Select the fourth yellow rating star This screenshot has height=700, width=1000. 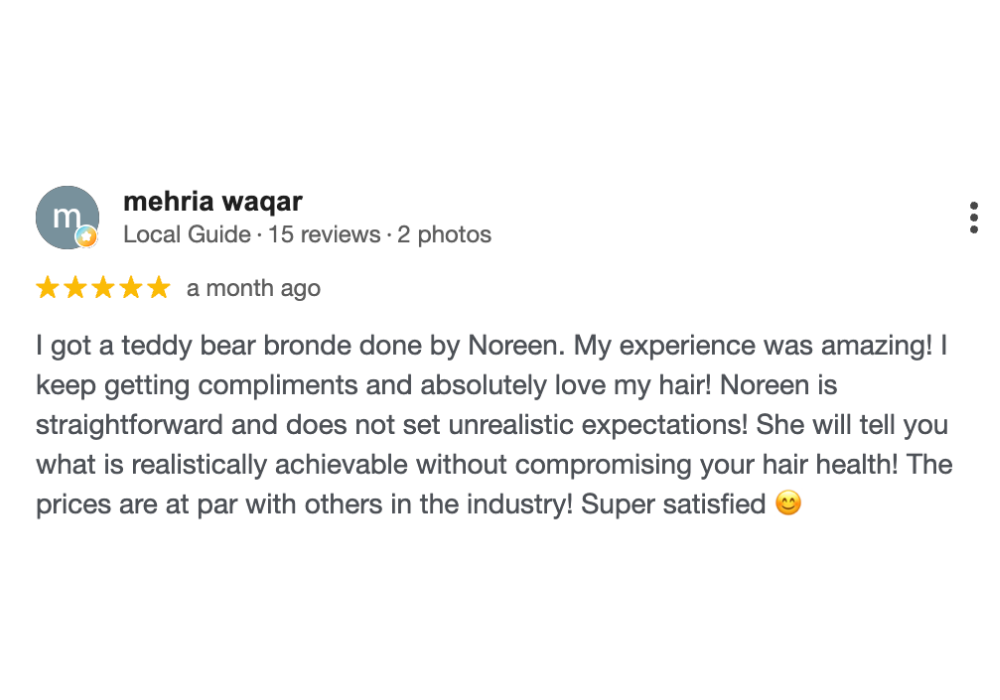[x=131, y=288]
